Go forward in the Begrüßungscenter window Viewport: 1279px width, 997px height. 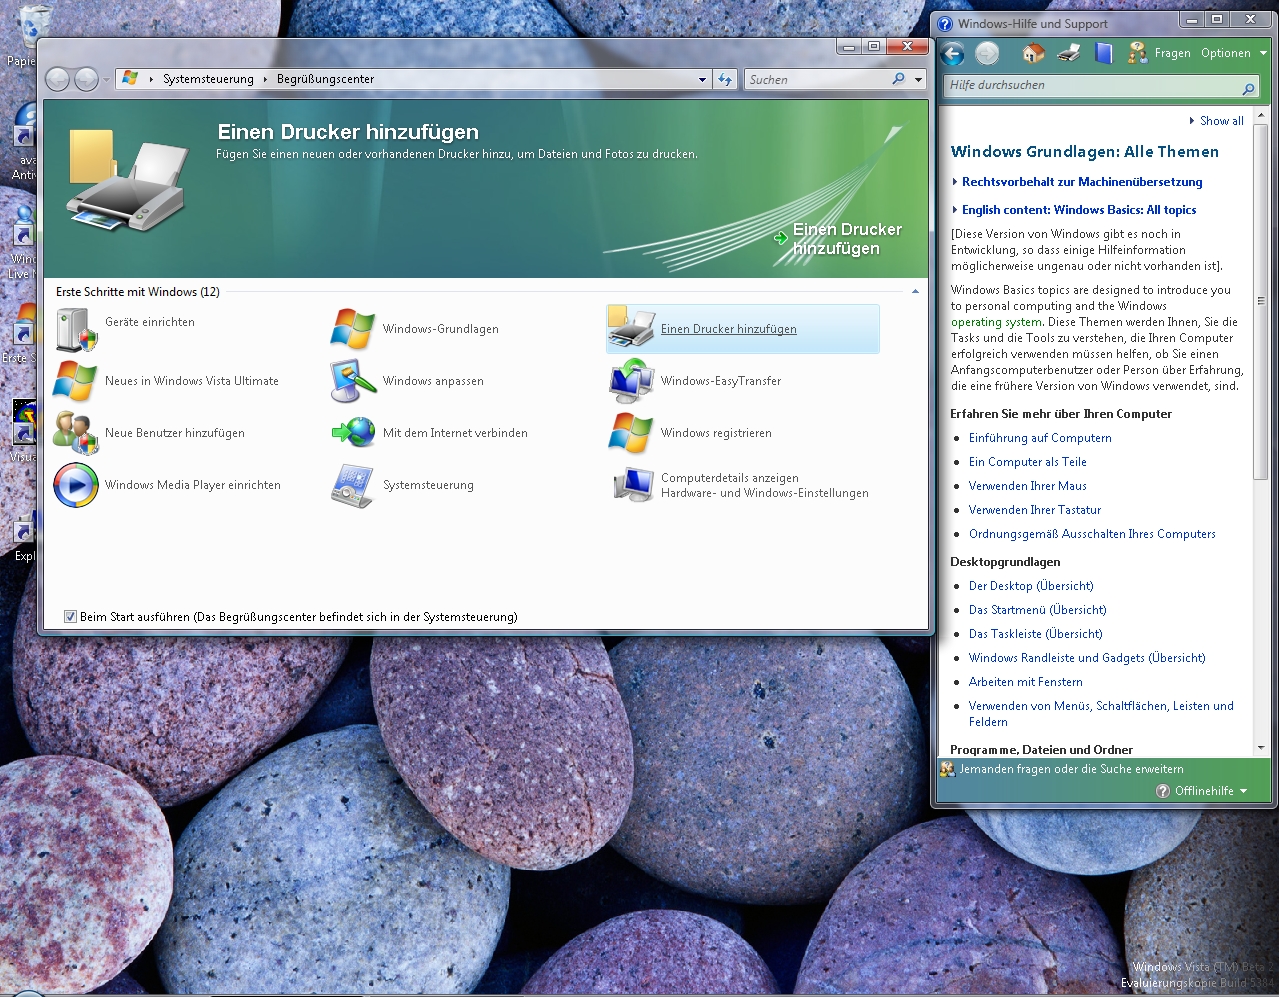[87, 79]
